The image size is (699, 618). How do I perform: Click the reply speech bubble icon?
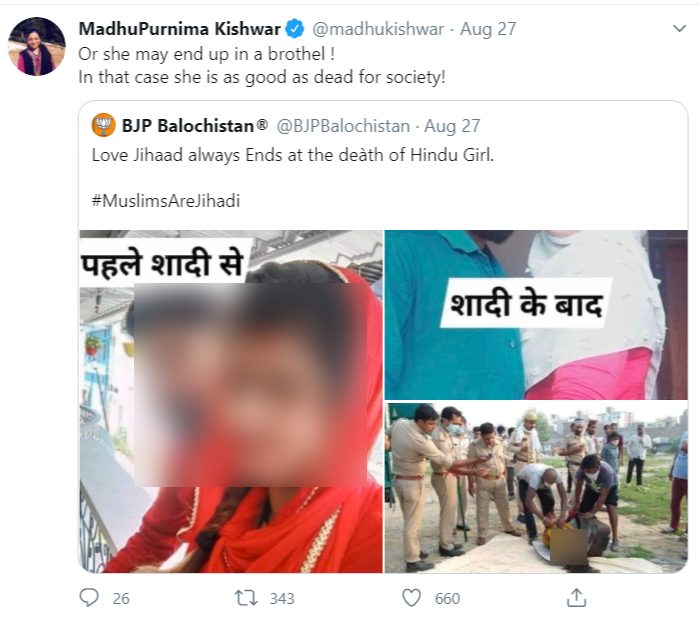click(89, 597)
